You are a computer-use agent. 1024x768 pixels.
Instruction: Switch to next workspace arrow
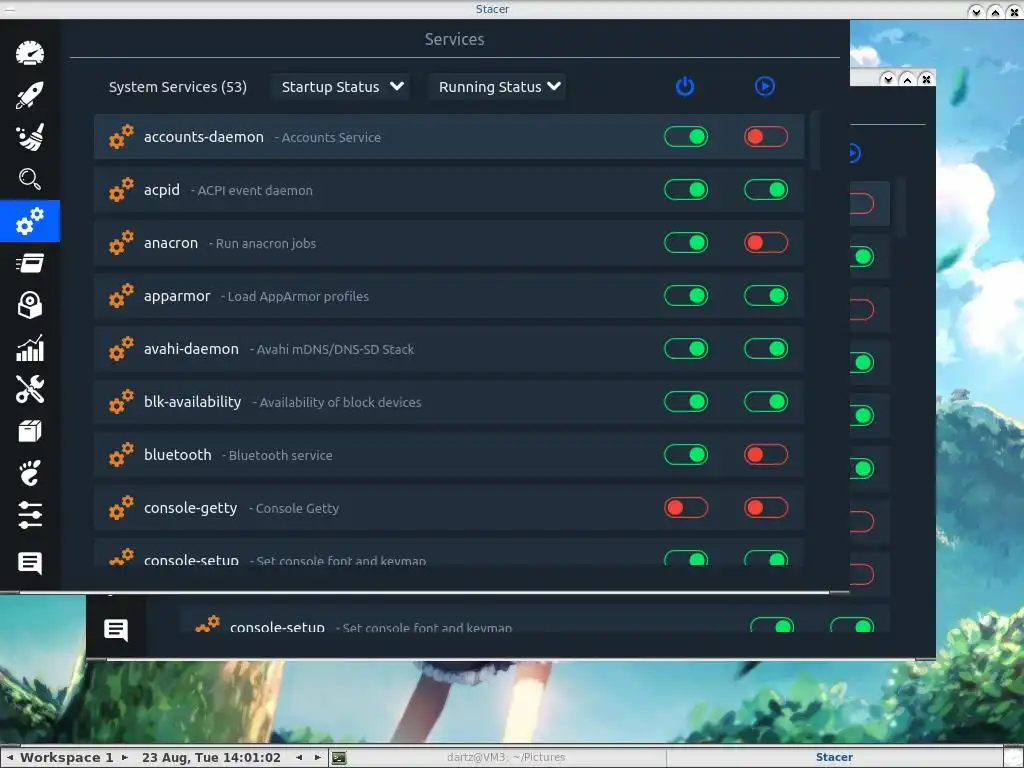[x=125, y=758]
